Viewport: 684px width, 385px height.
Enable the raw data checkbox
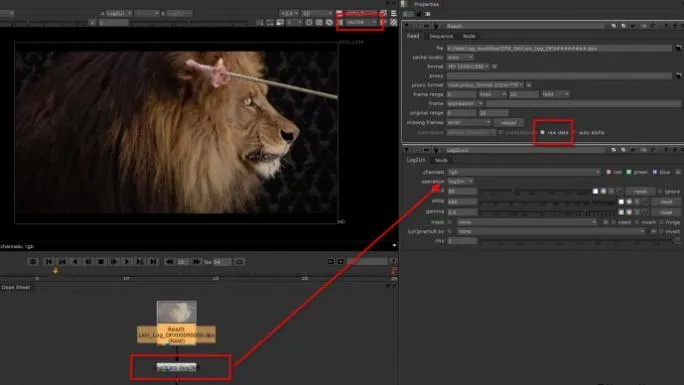[x=542, y=132]
